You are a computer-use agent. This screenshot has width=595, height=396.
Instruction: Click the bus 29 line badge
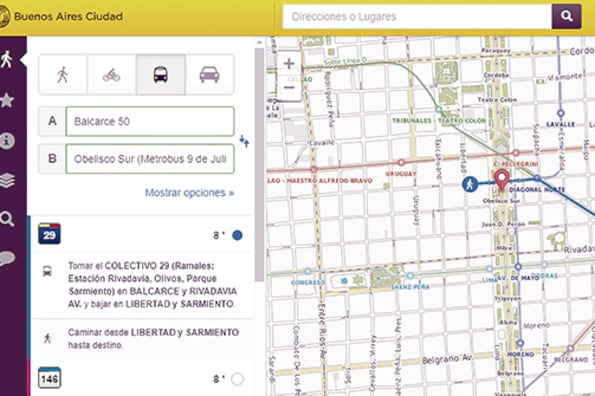pos(49,234)
